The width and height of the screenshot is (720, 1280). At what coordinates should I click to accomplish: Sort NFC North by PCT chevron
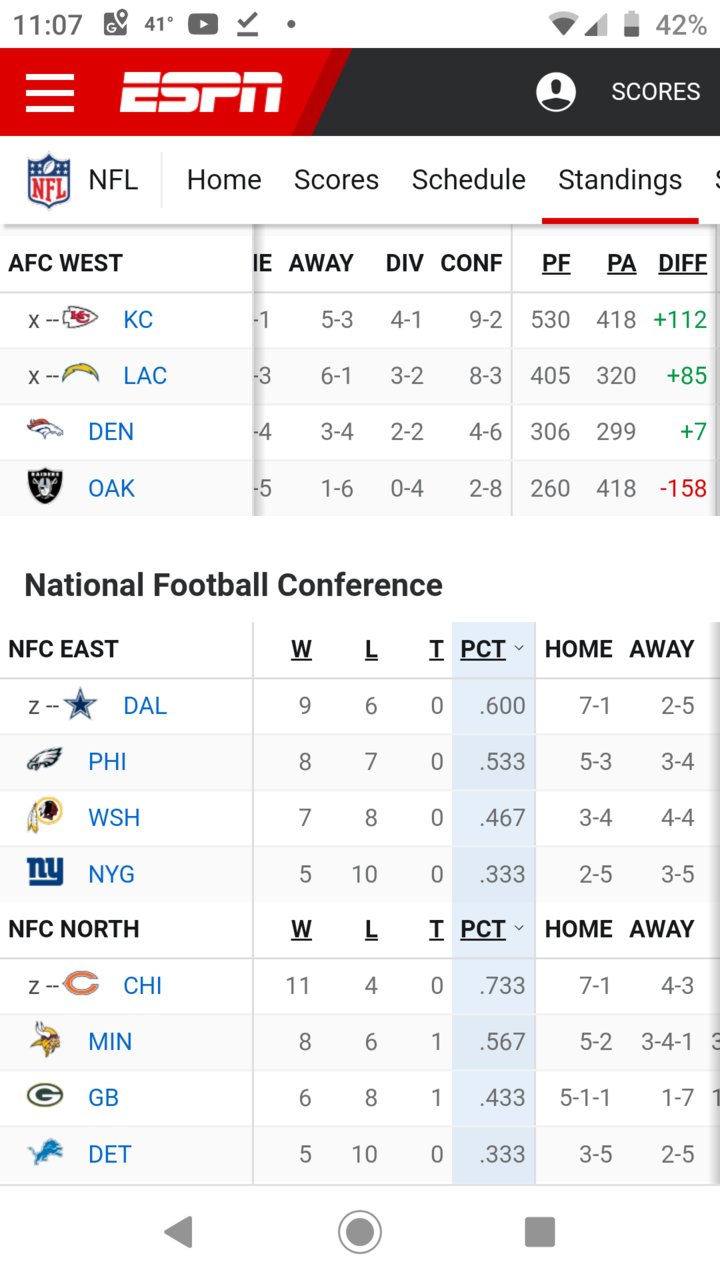click(x=519, y=929)
